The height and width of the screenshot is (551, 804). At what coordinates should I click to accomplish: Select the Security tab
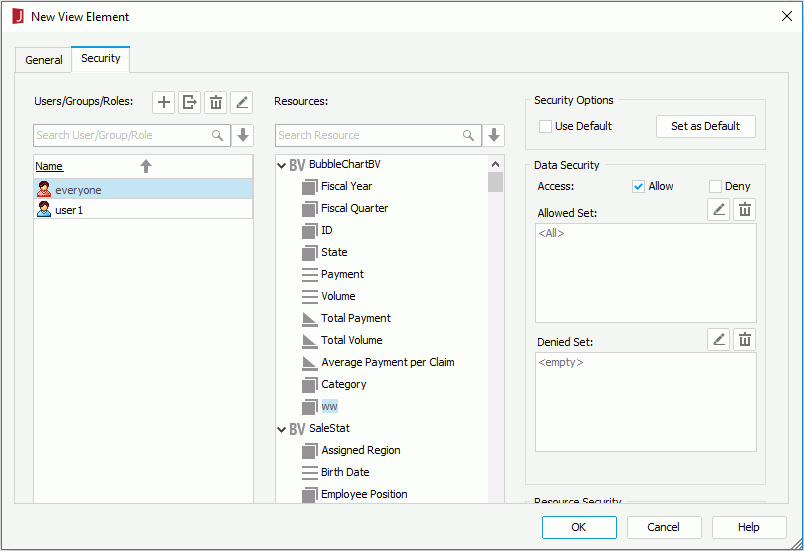(100, 58)
